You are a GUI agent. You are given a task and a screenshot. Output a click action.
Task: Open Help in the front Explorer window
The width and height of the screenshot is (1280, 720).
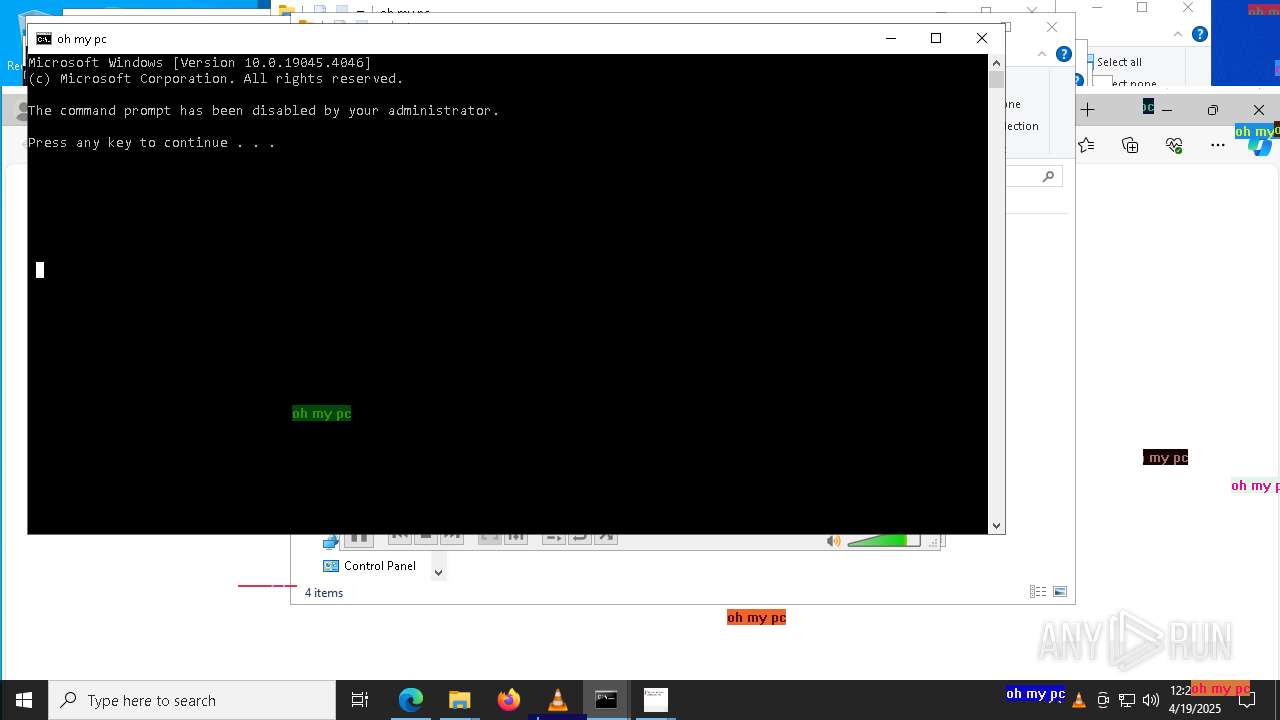1064,54
